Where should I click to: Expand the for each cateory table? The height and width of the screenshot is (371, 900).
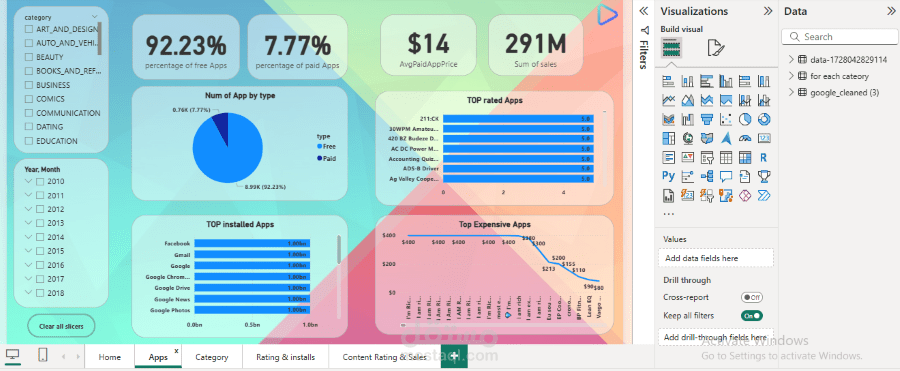(x=791, y=76)
